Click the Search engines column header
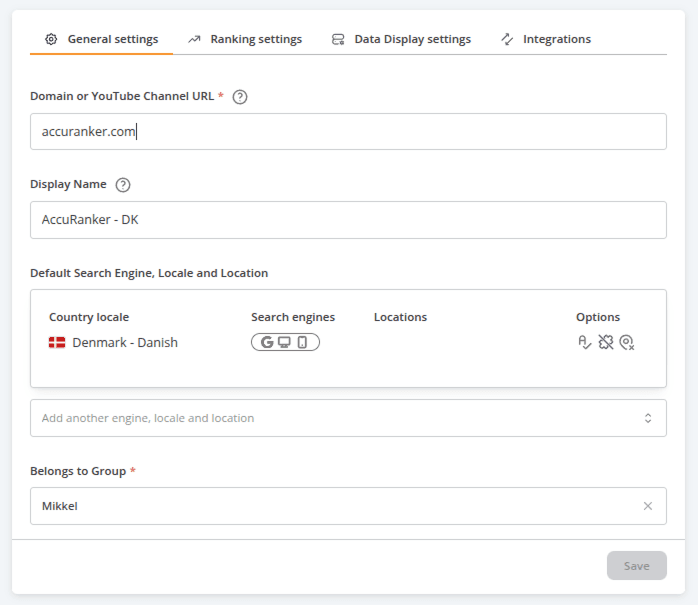 (293, 317)
